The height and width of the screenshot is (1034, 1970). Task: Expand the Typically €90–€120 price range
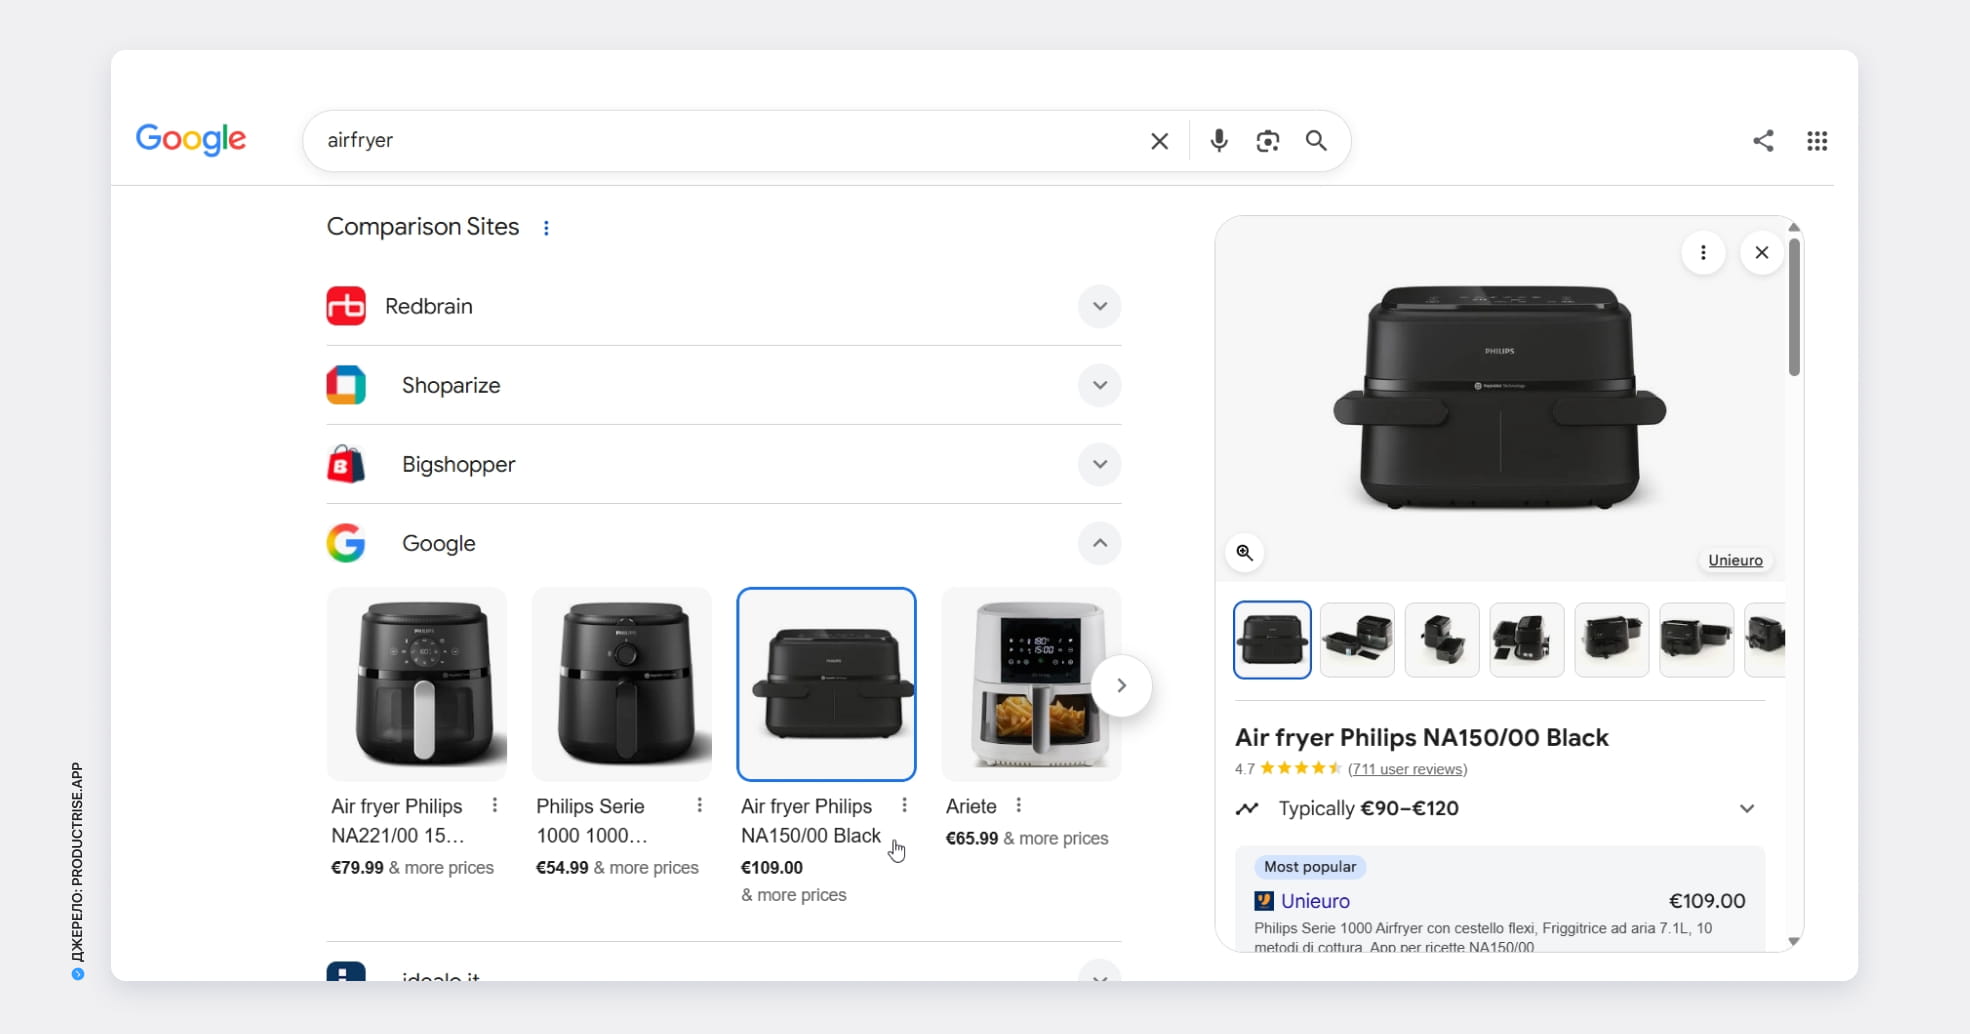click(1747, 809)
